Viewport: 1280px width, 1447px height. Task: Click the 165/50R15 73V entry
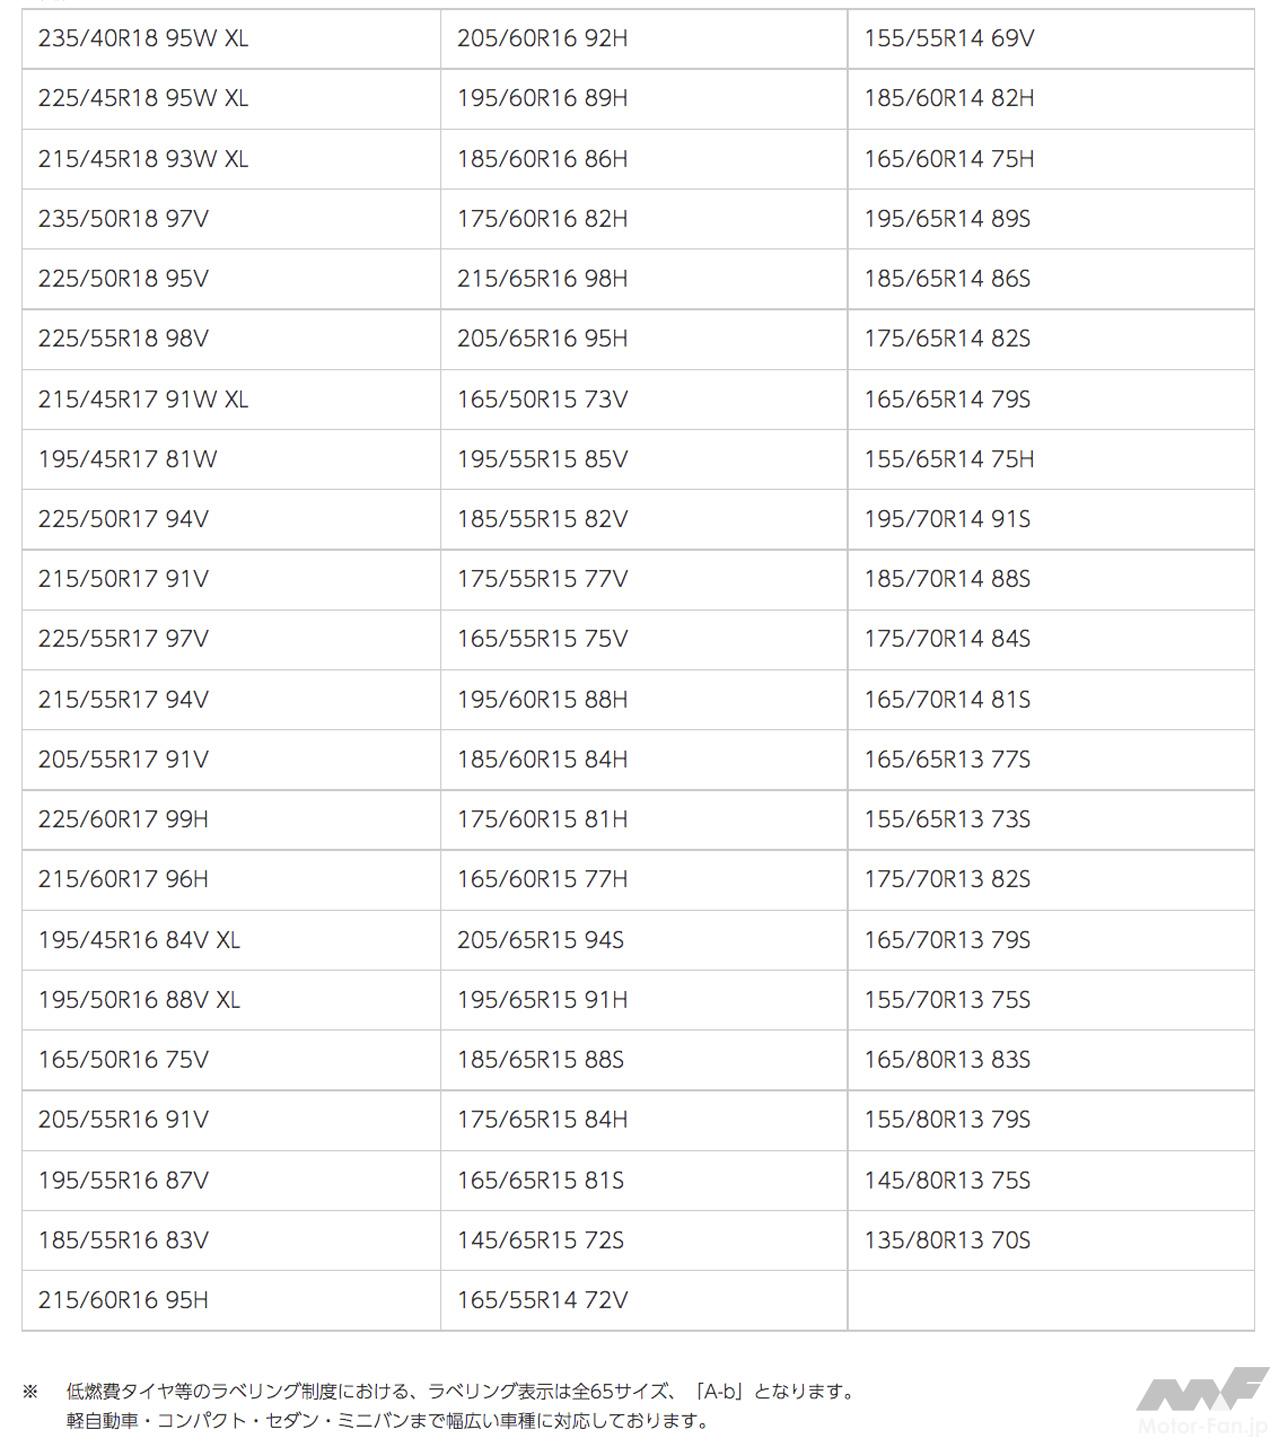542,400
